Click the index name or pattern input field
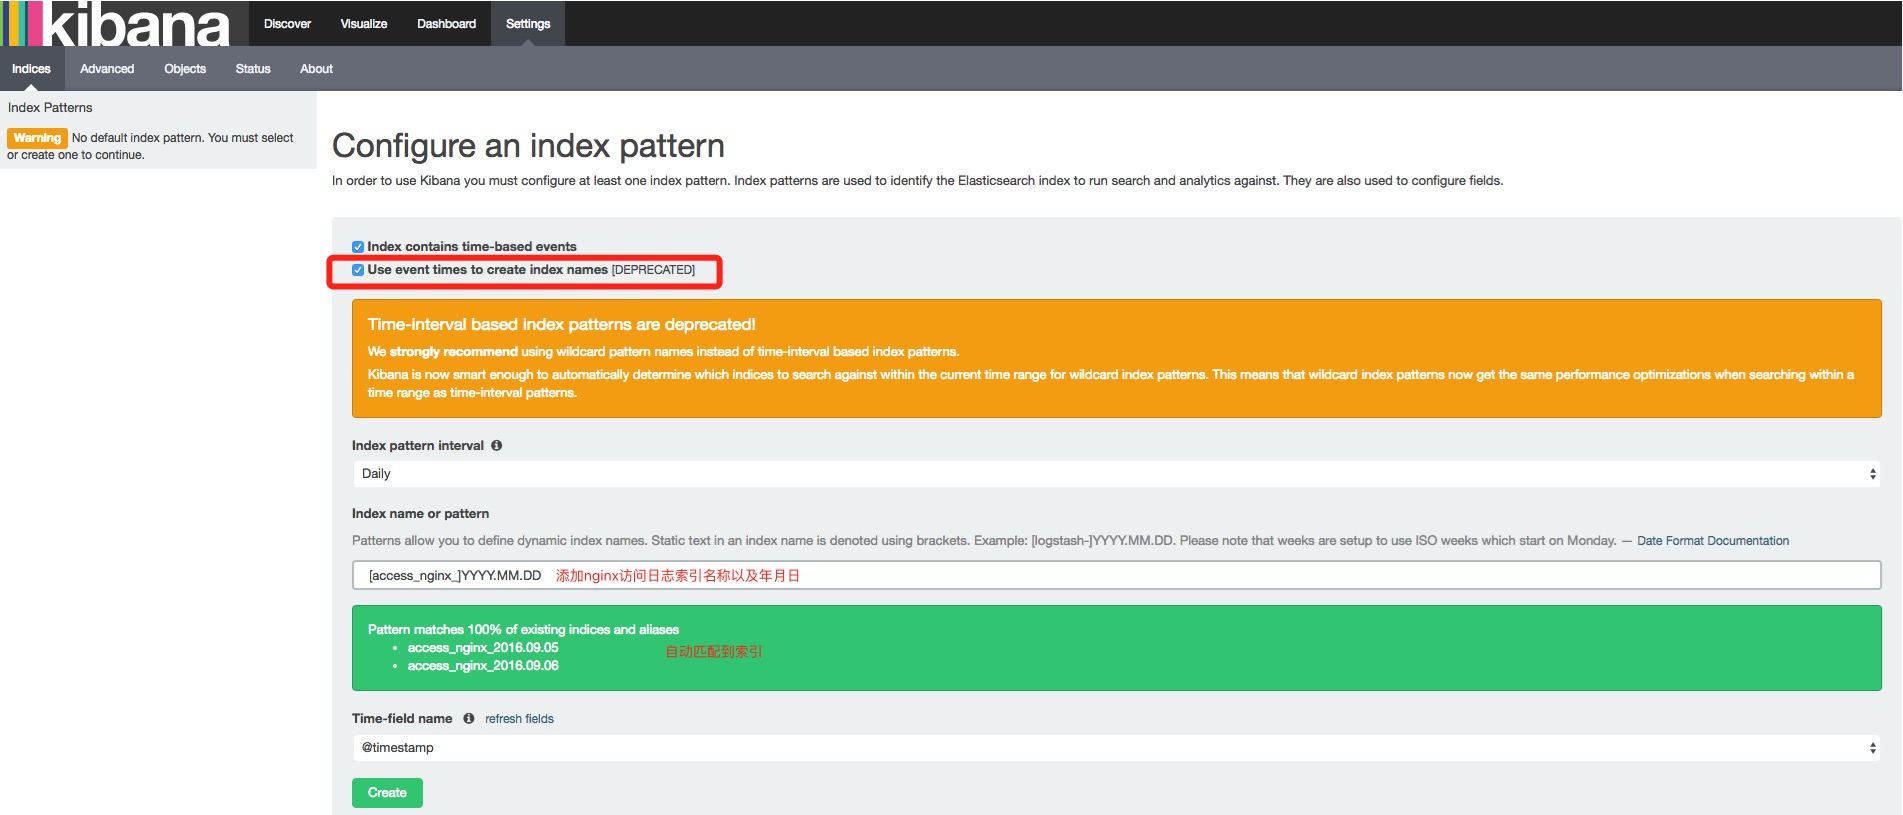 click(1116, 575)
